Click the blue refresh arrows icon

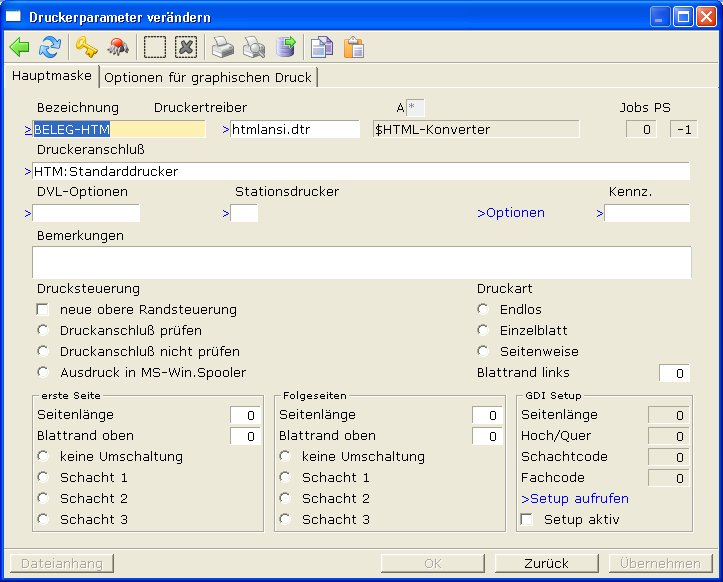pyautogui.click(x=49, y=47)
